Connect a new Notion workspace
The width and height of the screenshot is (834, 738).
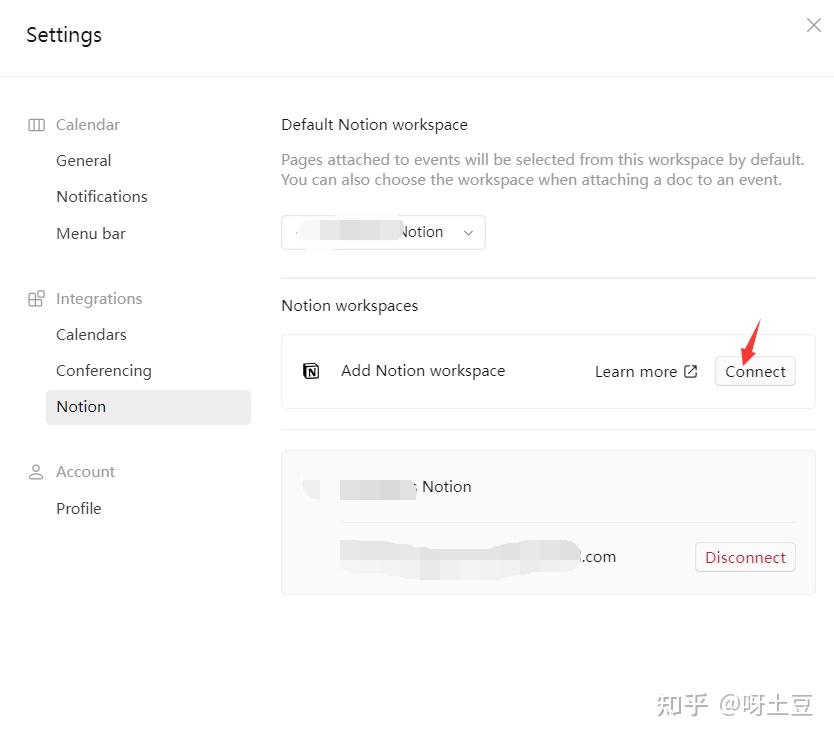point(755,370)
